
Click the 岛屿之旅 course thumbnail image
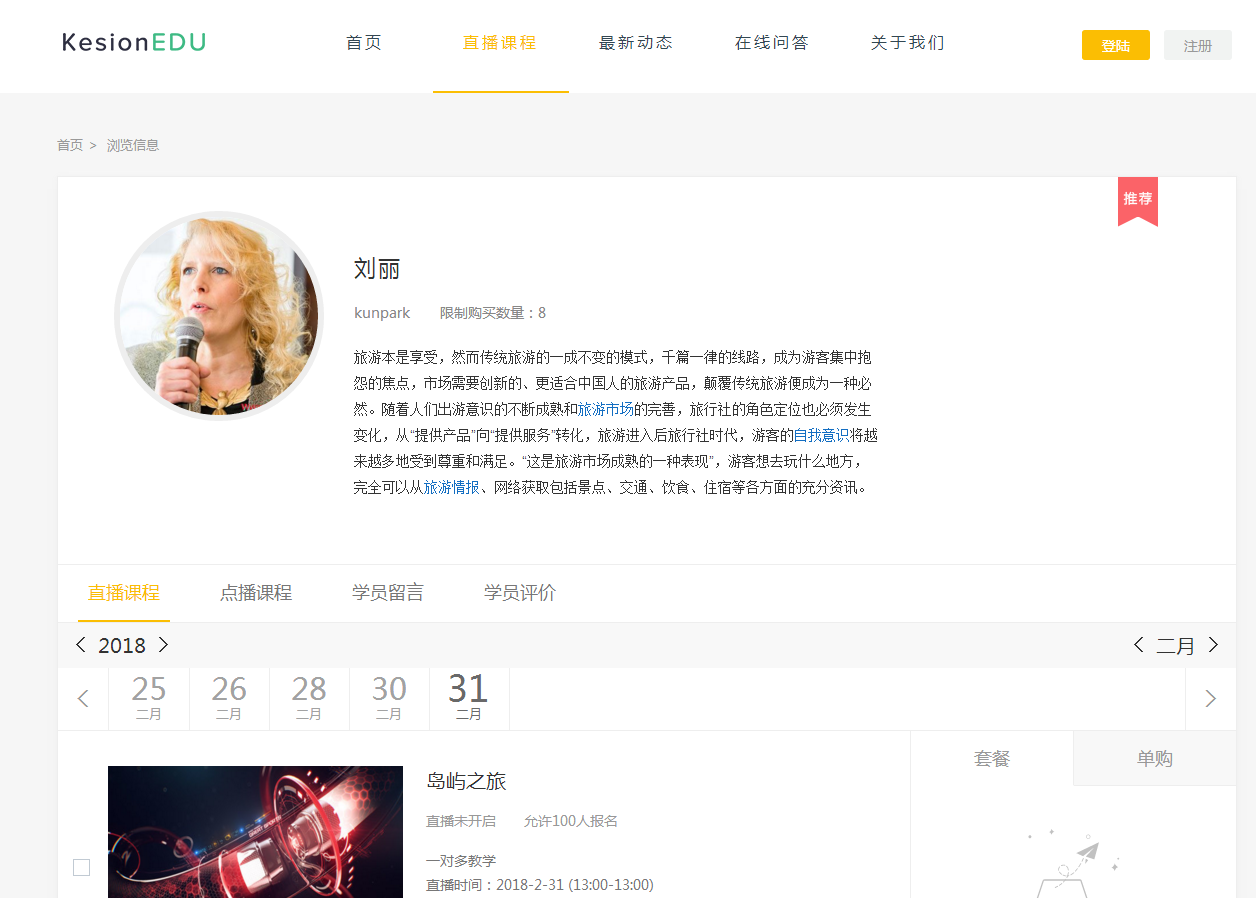click(255, 831)
